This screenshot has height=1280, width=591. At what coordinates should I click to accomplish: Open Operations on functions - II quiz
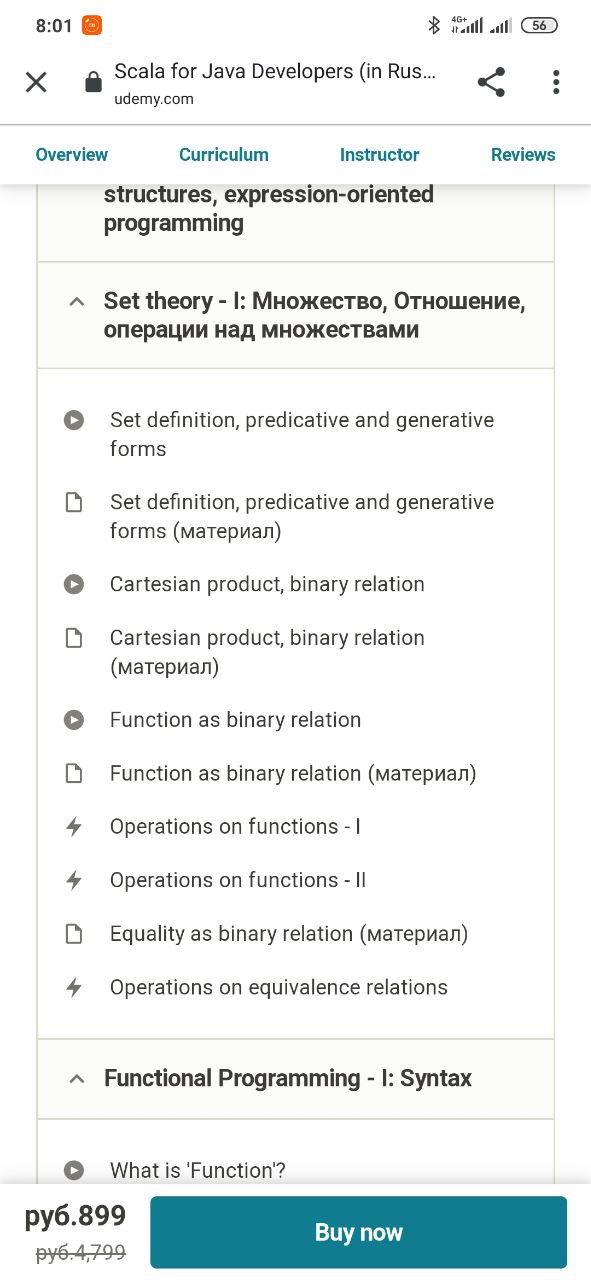(238, 880)
